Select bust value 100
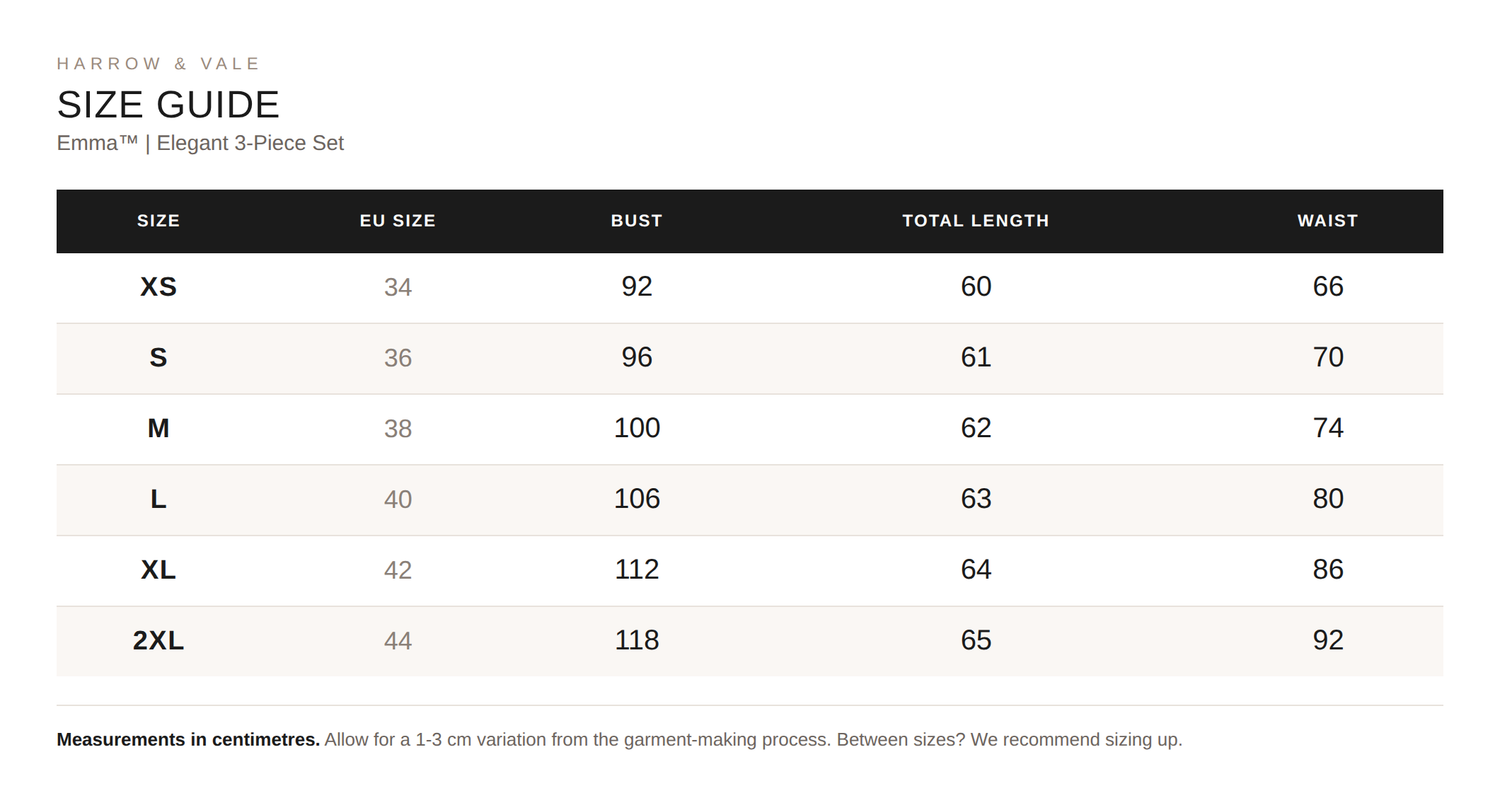 pyautogui.click(x=637, y=428)
